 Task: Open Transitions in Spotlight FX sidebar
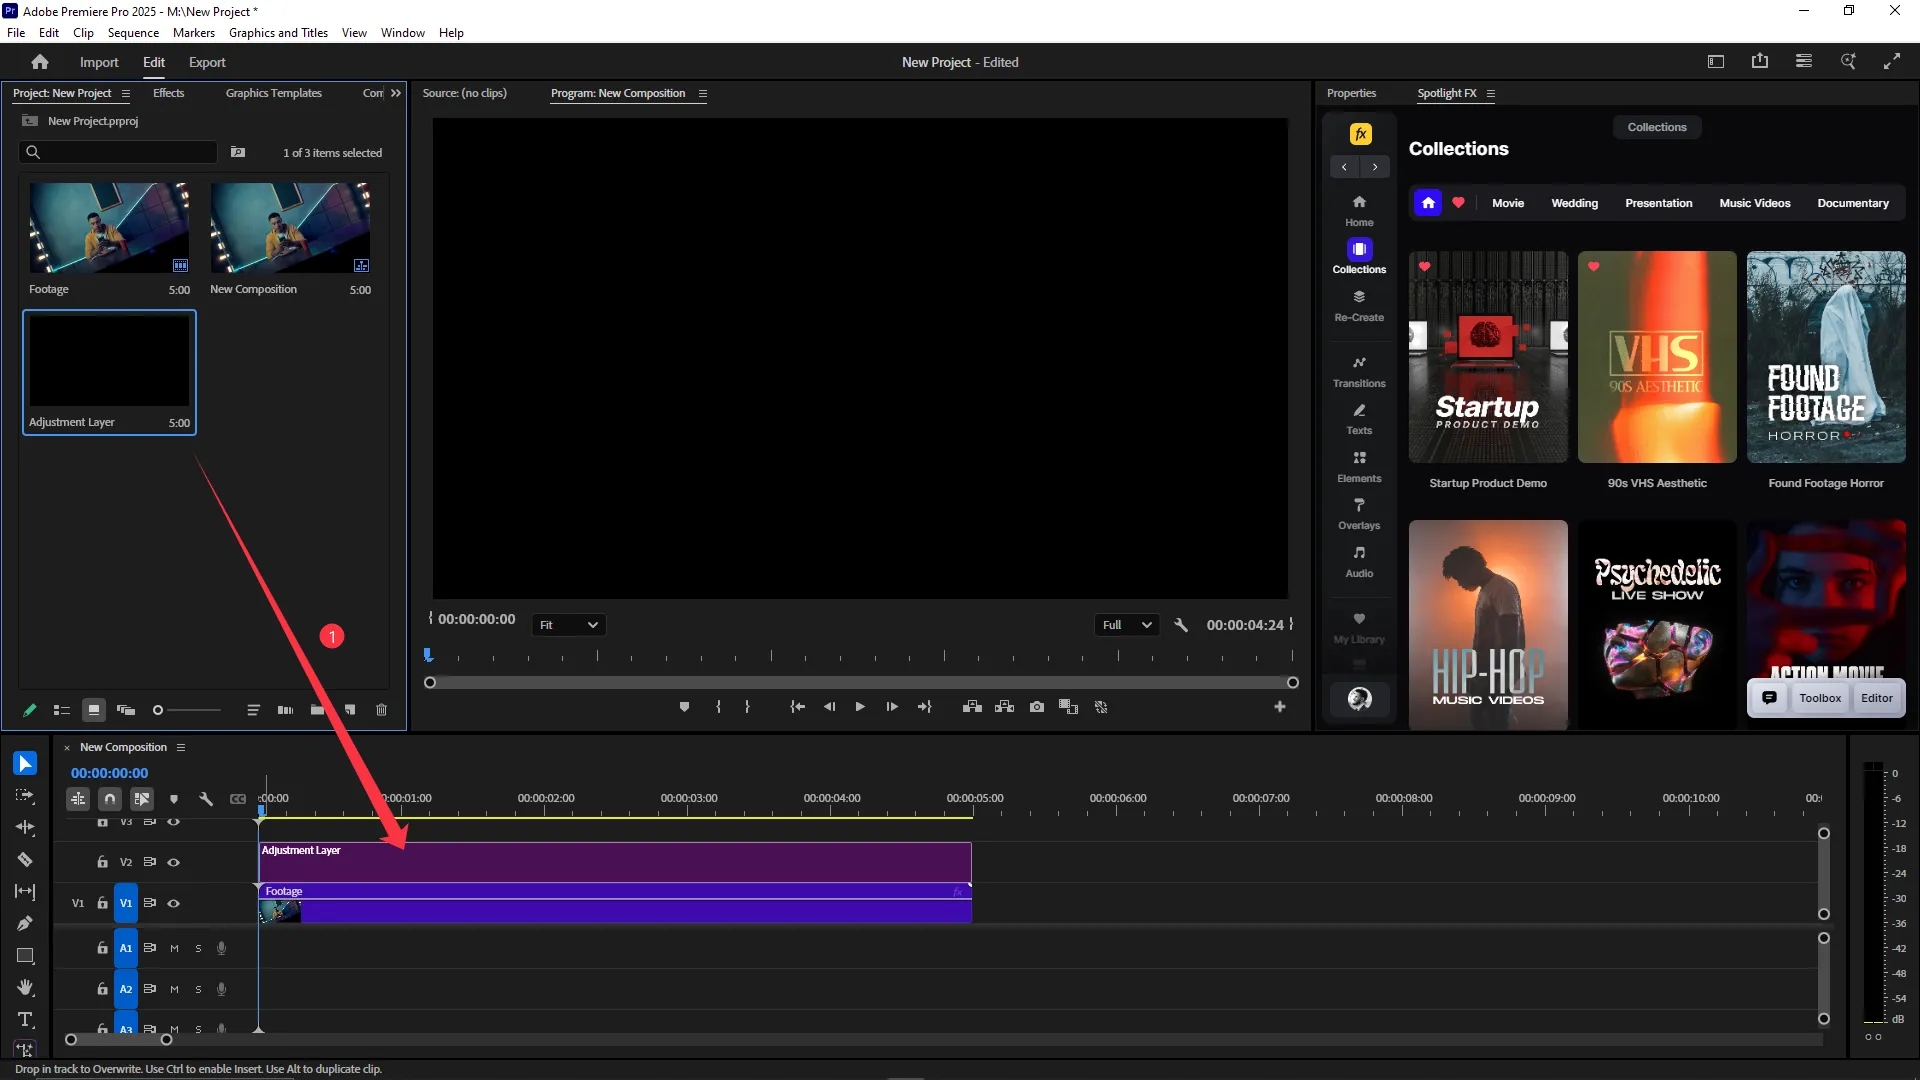click(1359, 371)
